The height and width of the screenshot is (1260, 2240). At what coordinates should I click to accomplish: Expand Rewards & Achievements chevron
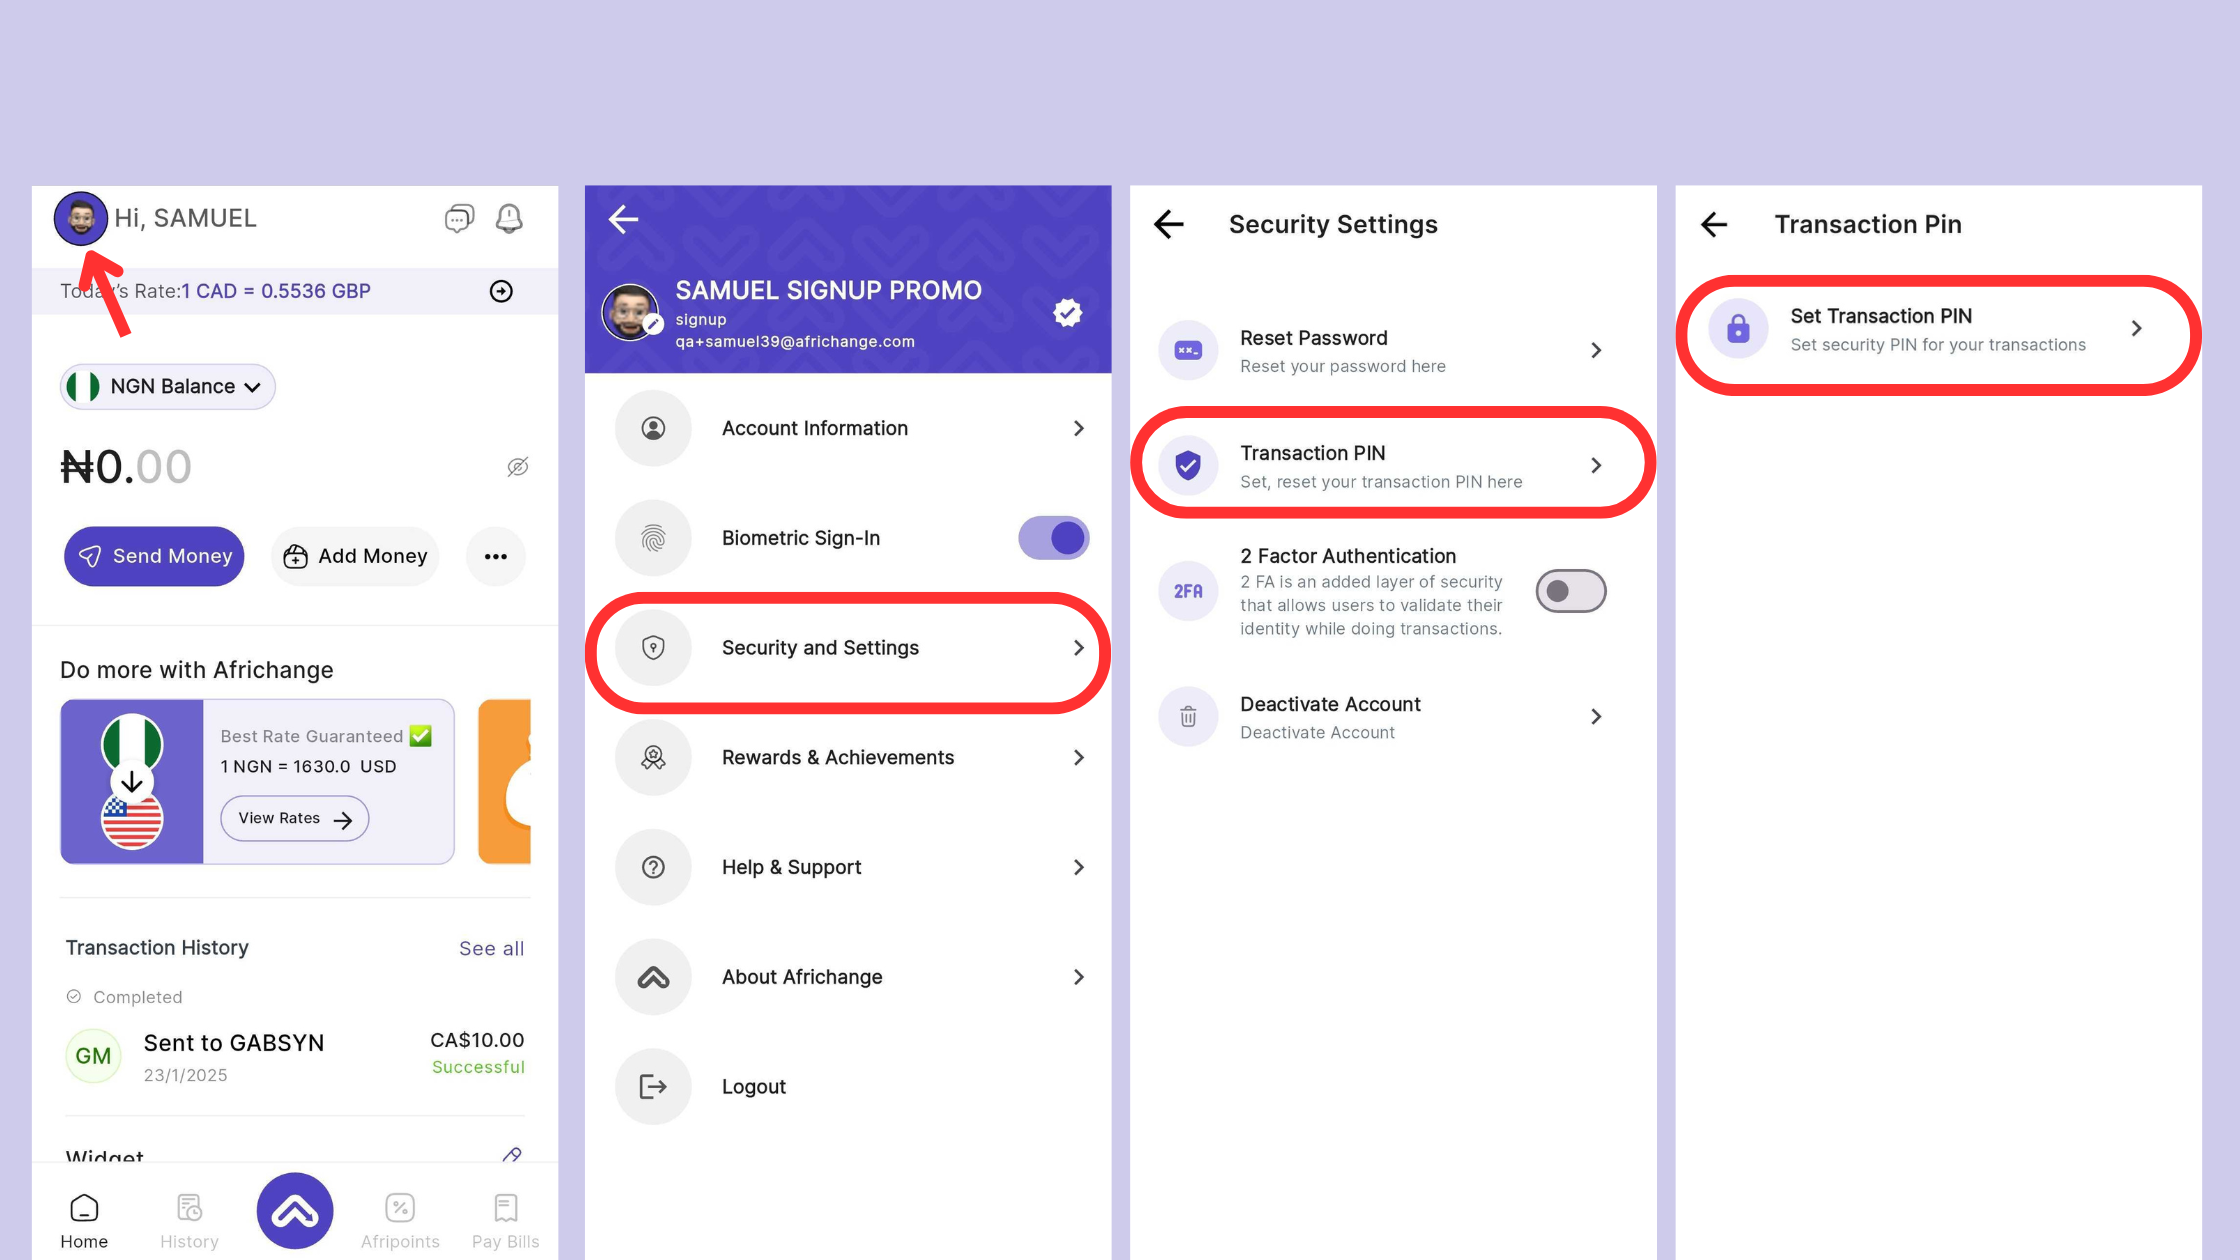[x=1079, y=758]
